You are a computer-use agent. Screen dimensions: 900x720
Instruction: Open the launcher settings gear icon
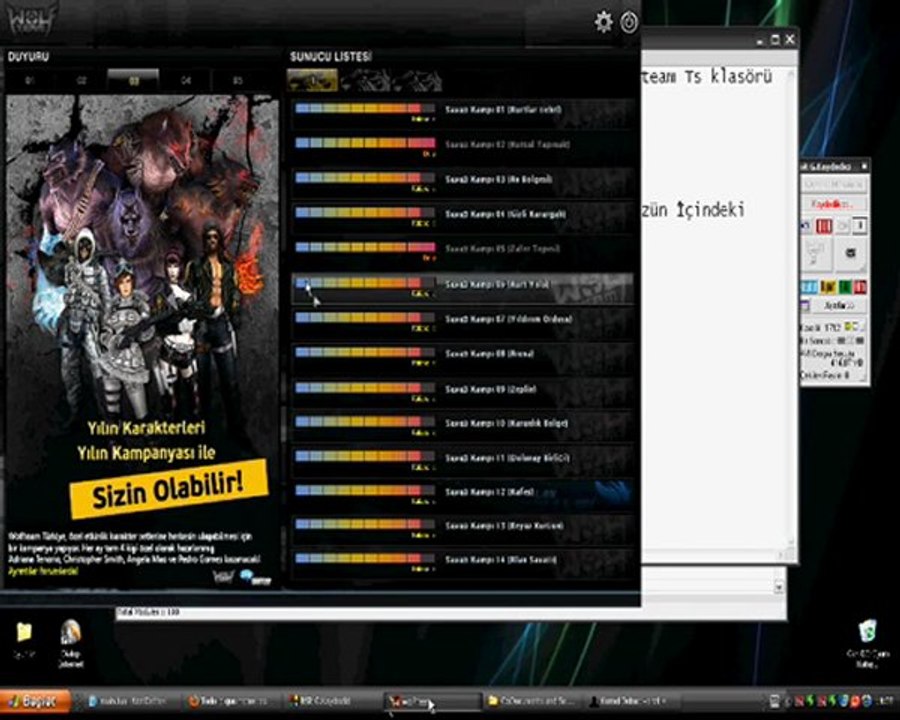point(603,22)
